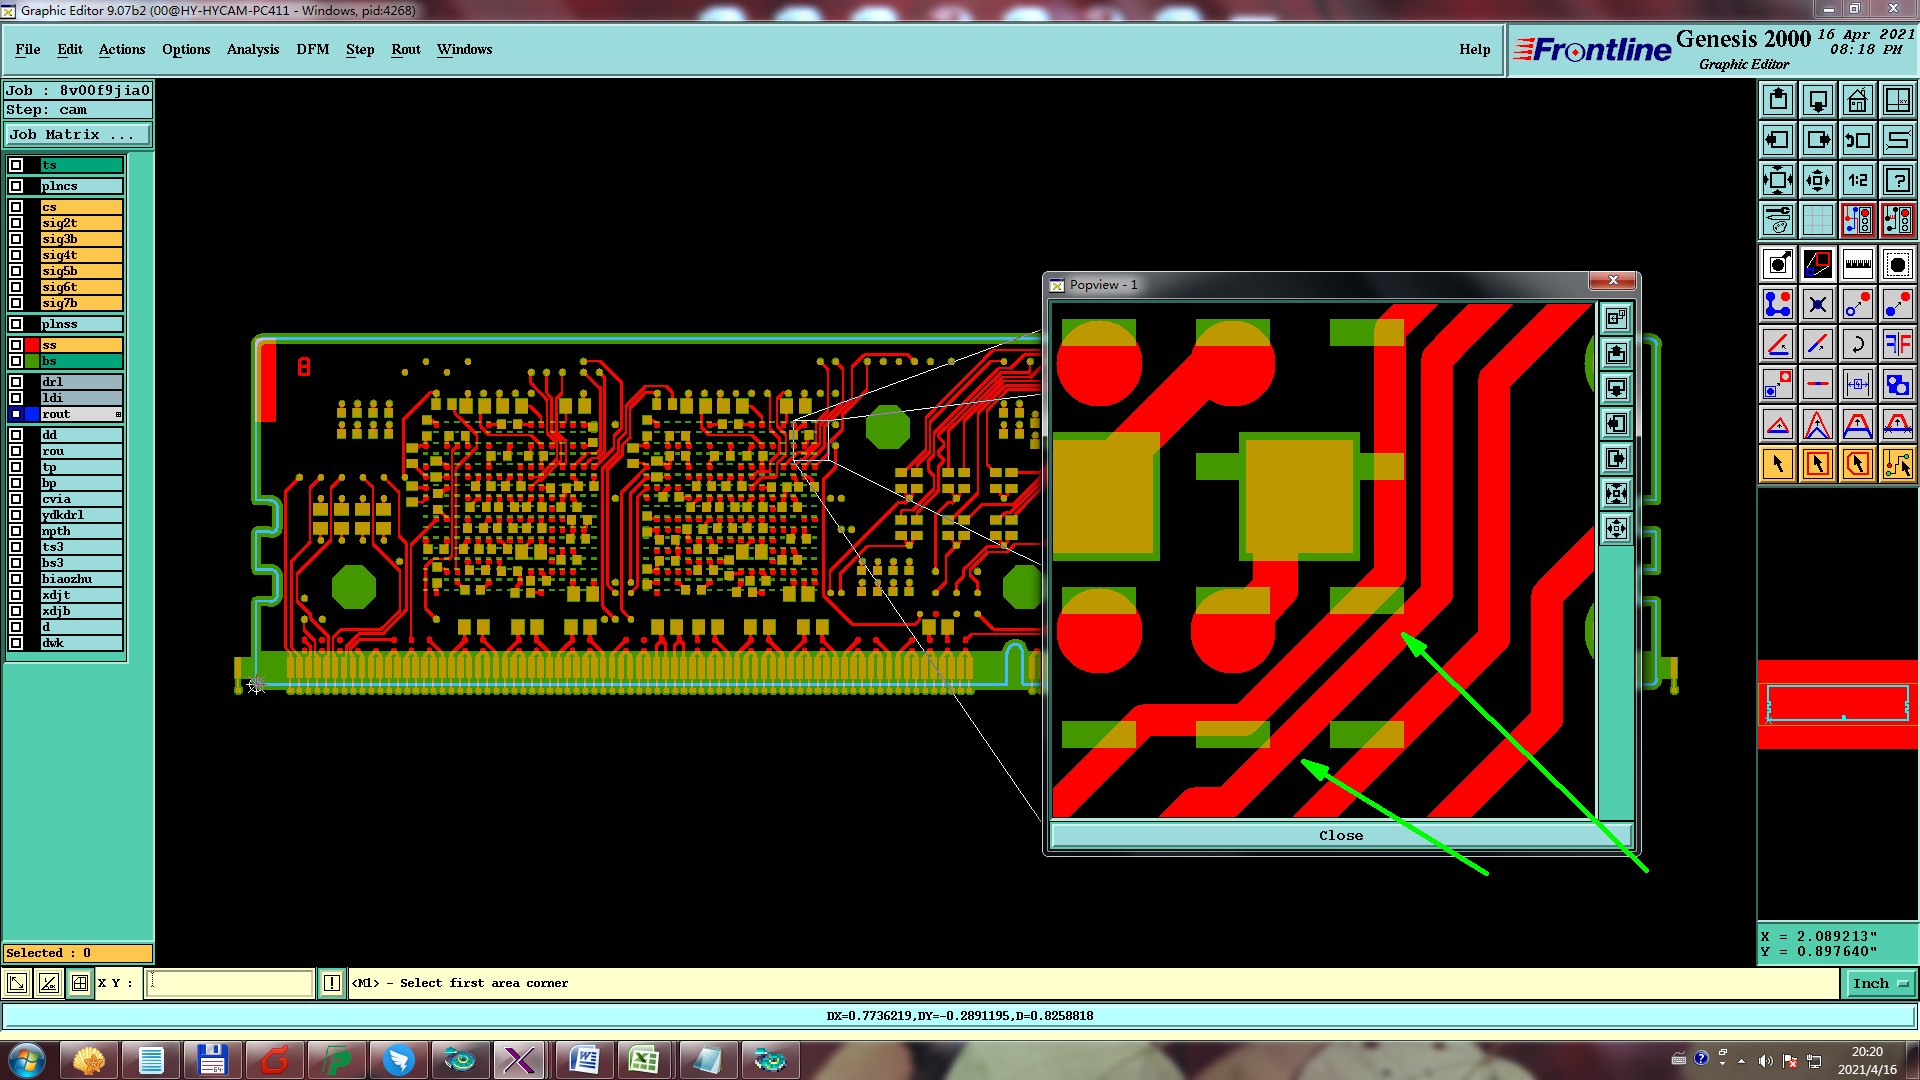
Task: Click the mirror F tool icon
Action: coord(1897,344)
